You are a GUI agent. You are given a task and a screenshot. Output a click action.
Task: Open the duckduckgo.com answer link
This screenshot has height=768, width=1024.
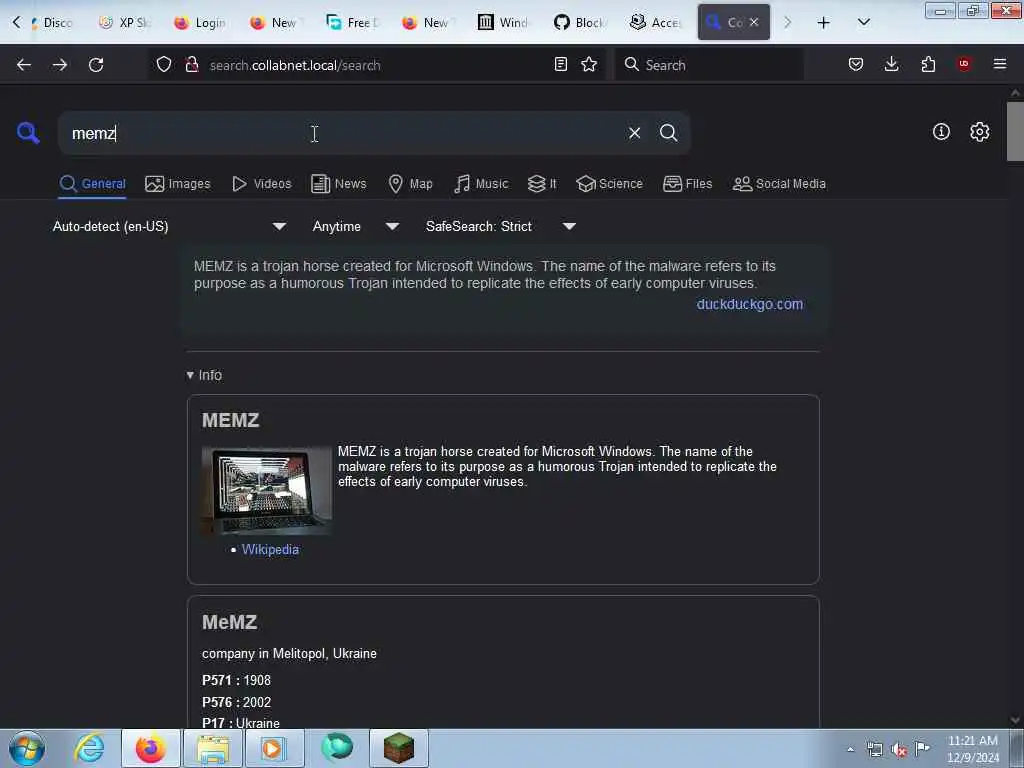(750, 304)
